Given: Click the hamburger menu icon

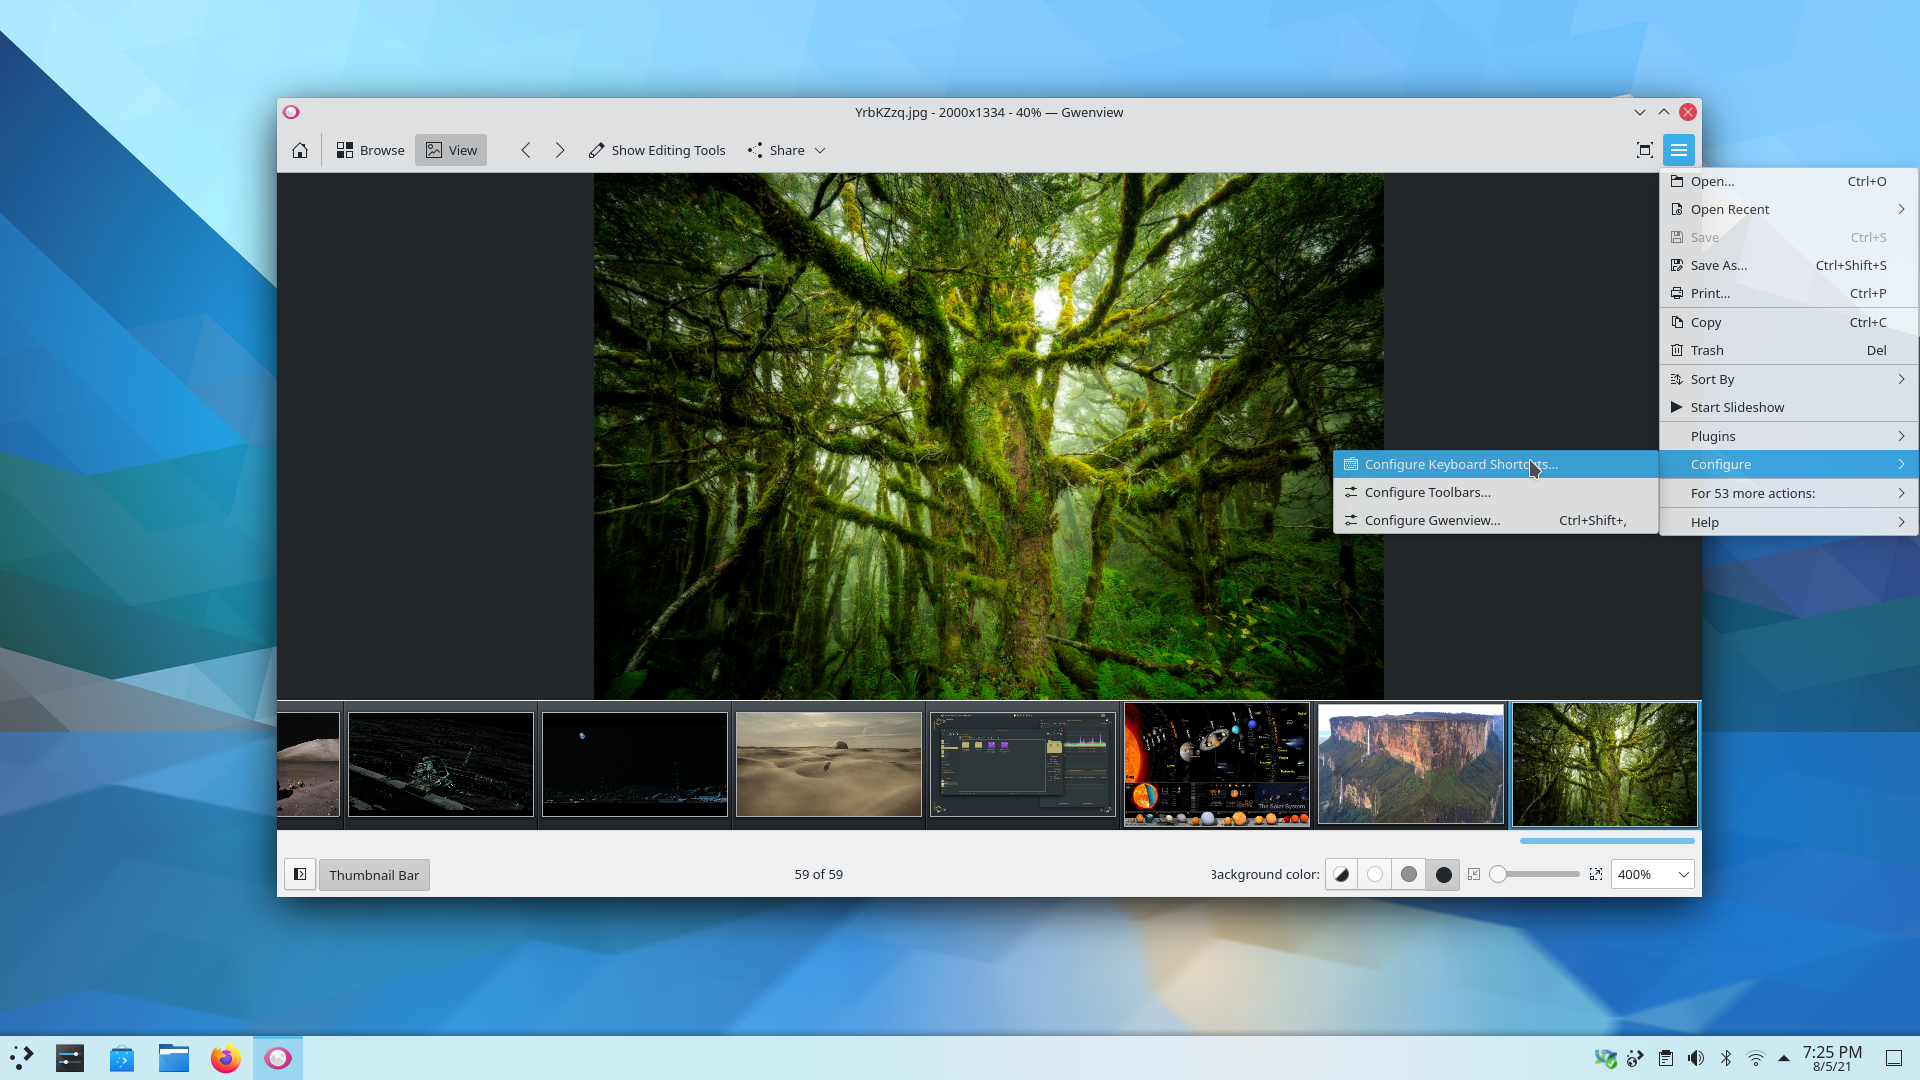Looking at the screenshot, I should coord(1679,149).
